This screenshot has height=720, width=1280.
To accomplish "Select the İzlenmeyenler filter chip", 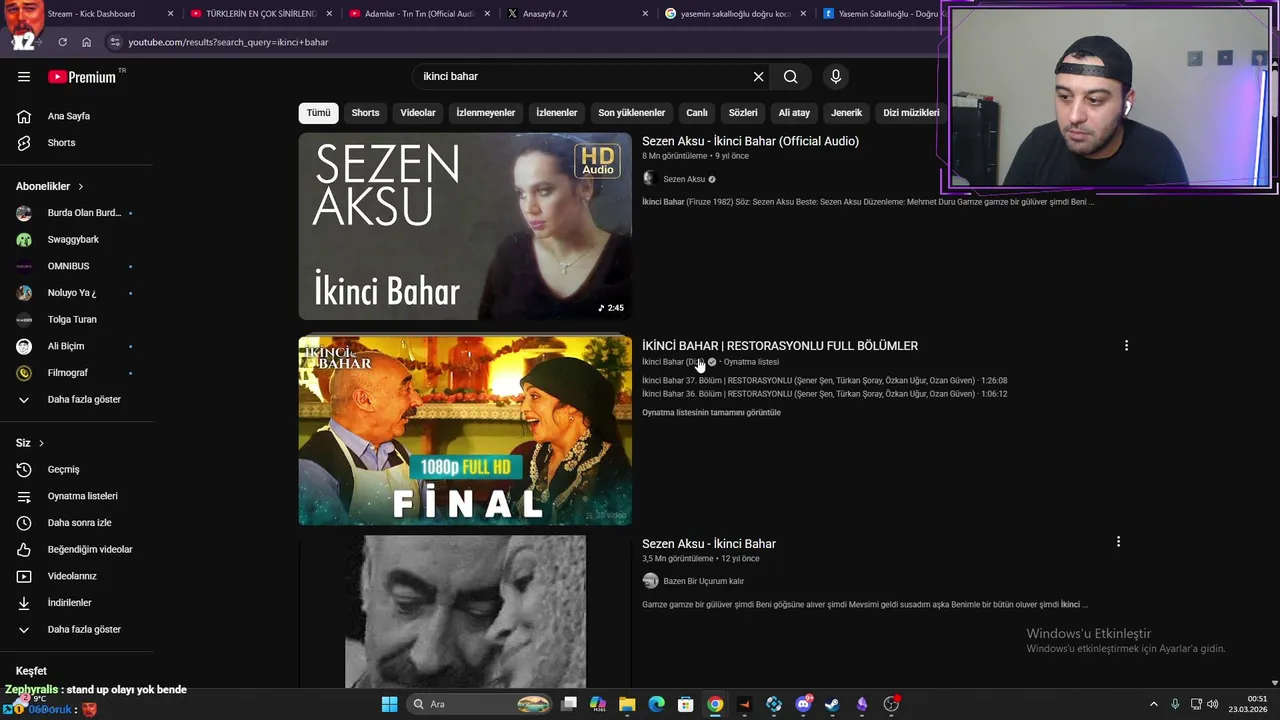I will (x=486, y=113).
